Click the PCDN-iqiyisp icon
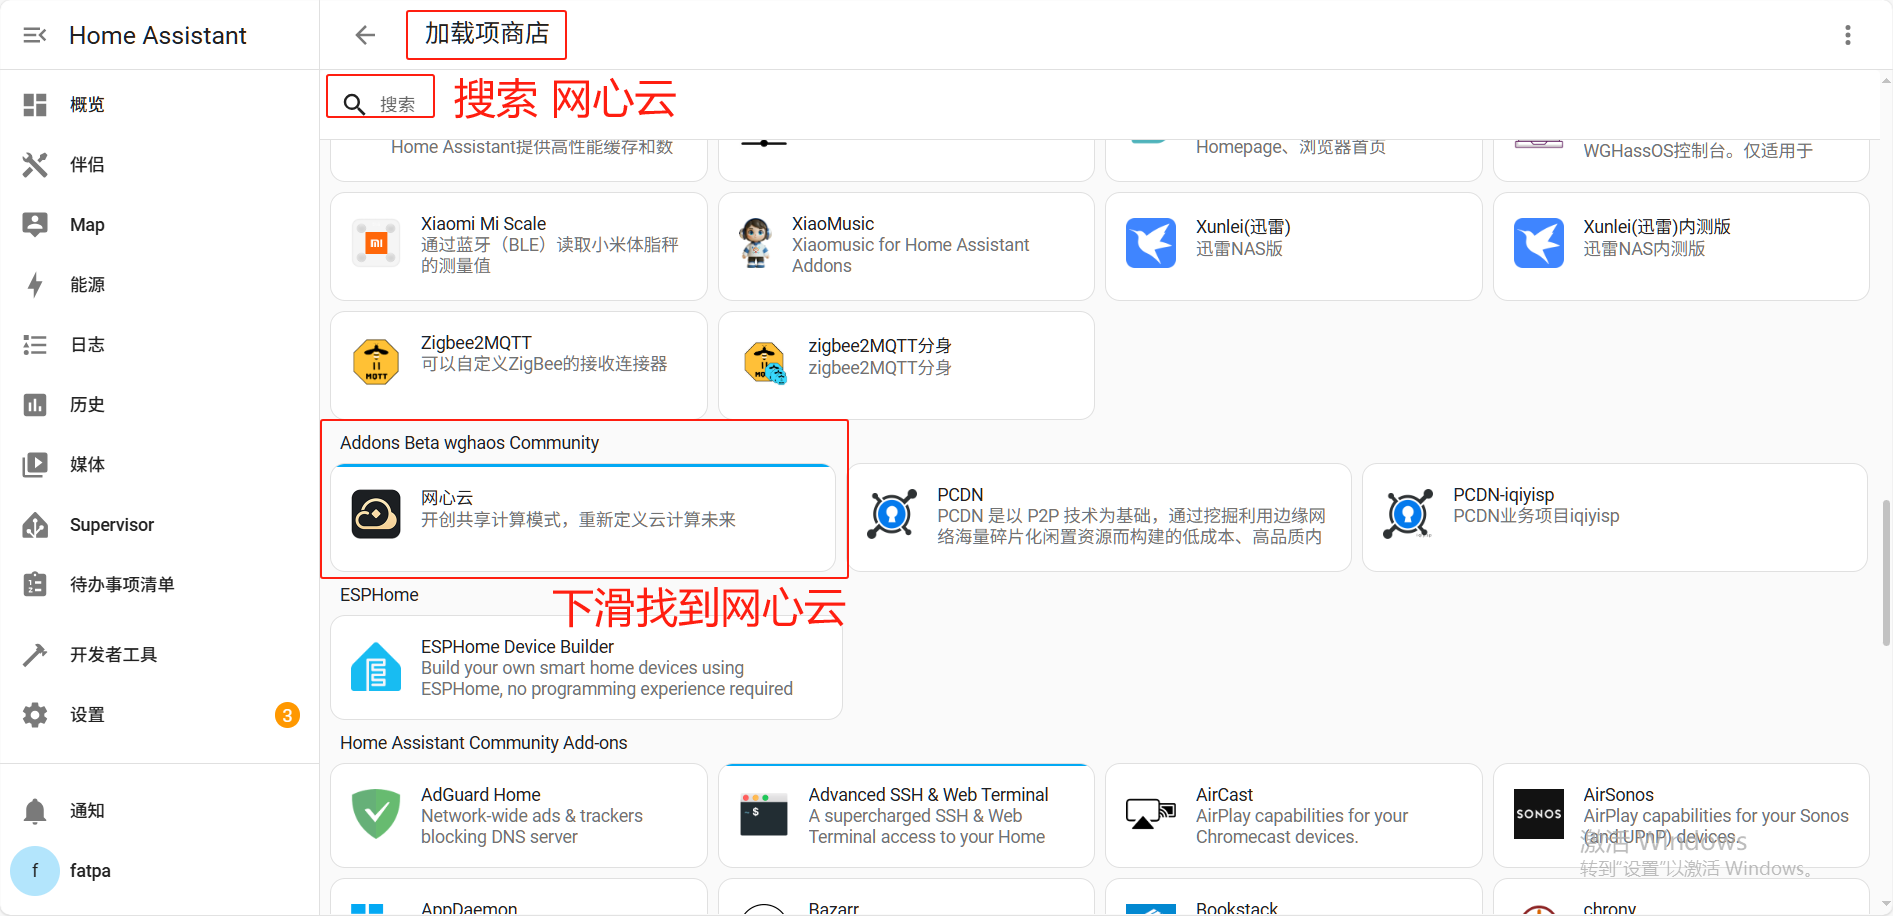The width and height of the screenshot is (1893, 916). (1408, 514)
